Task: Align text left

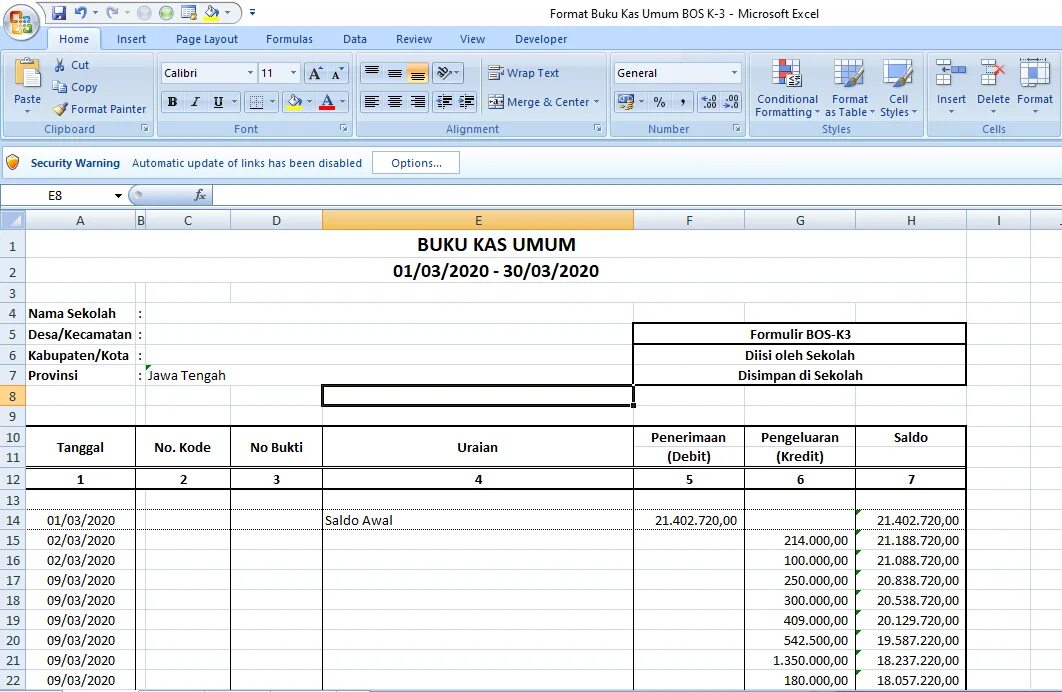Action: [372, 102]
